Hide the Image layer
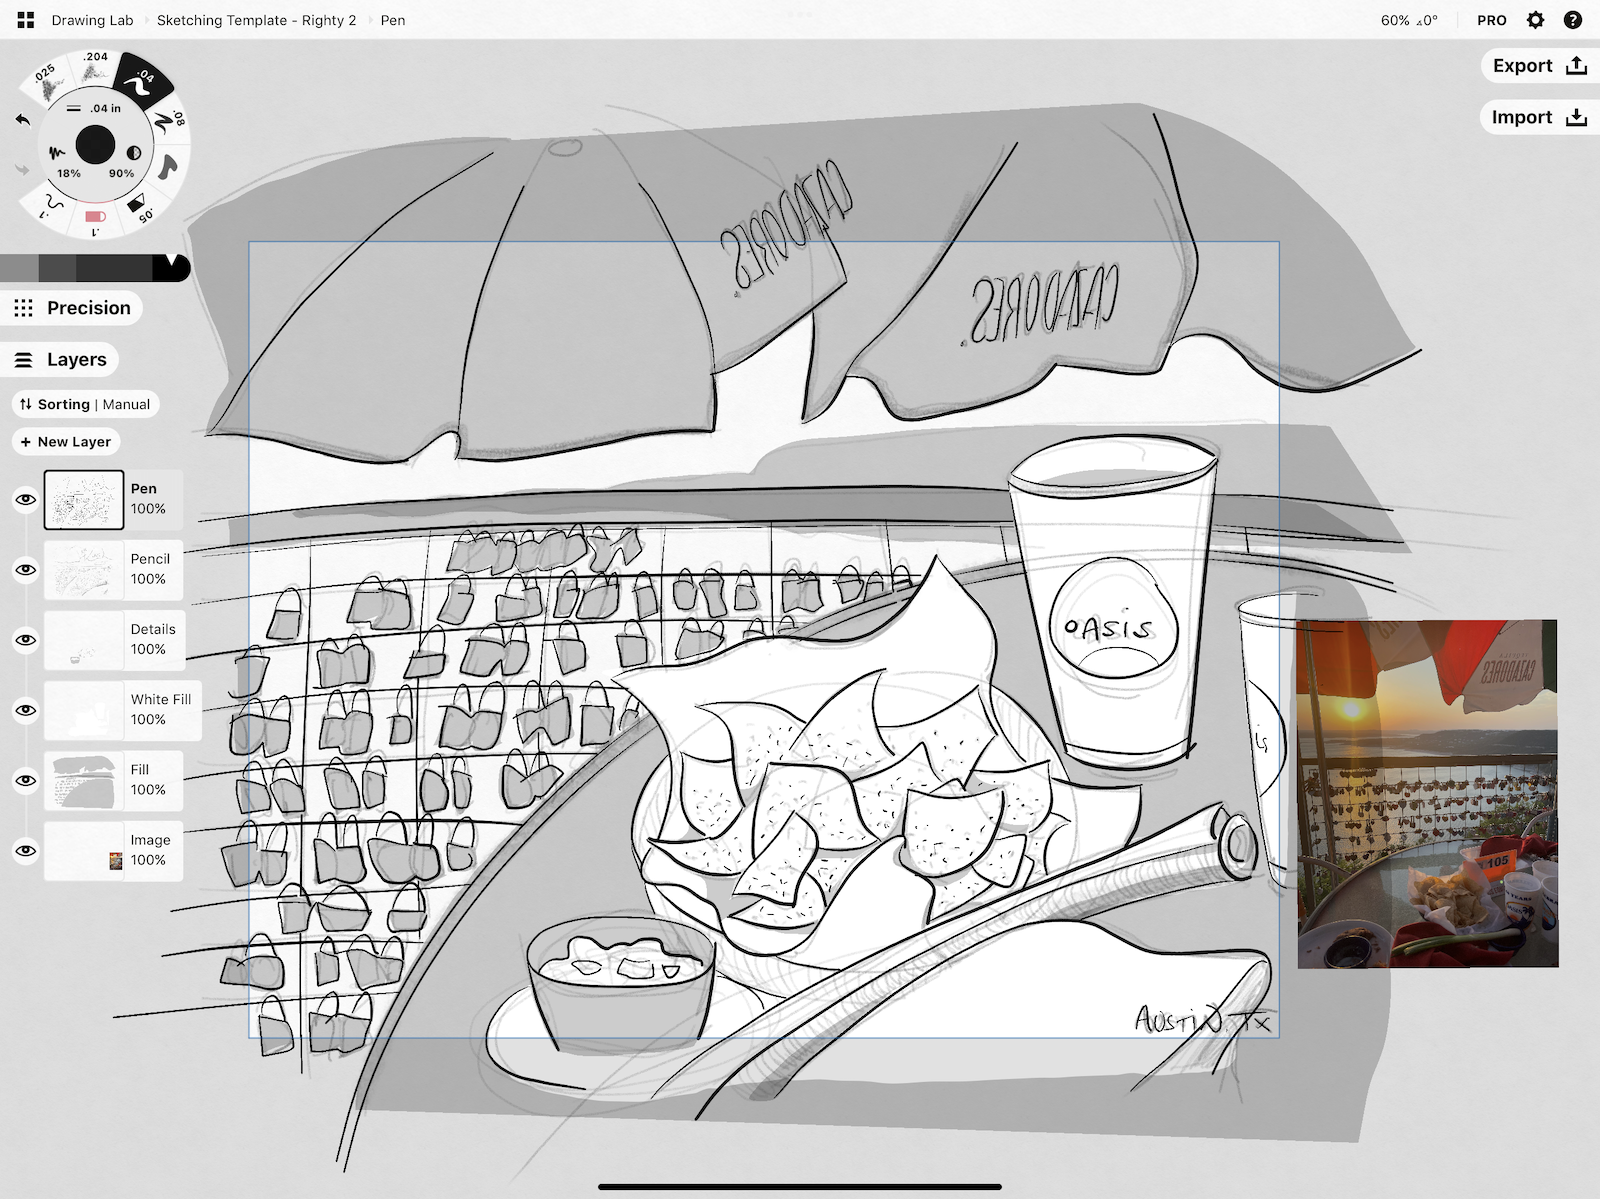1600x1199 pixels. (x=26, y=851)
